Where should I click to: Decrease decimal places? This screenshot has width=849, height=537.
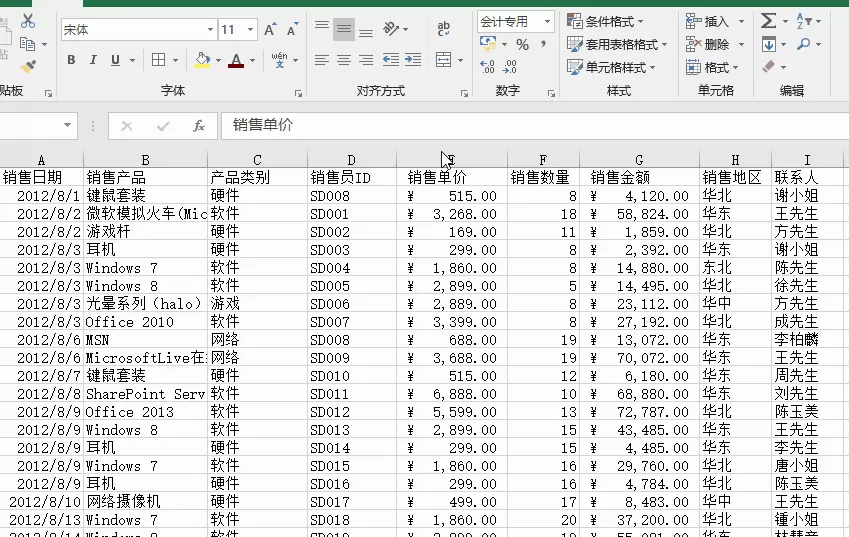(x=510, y=67)
